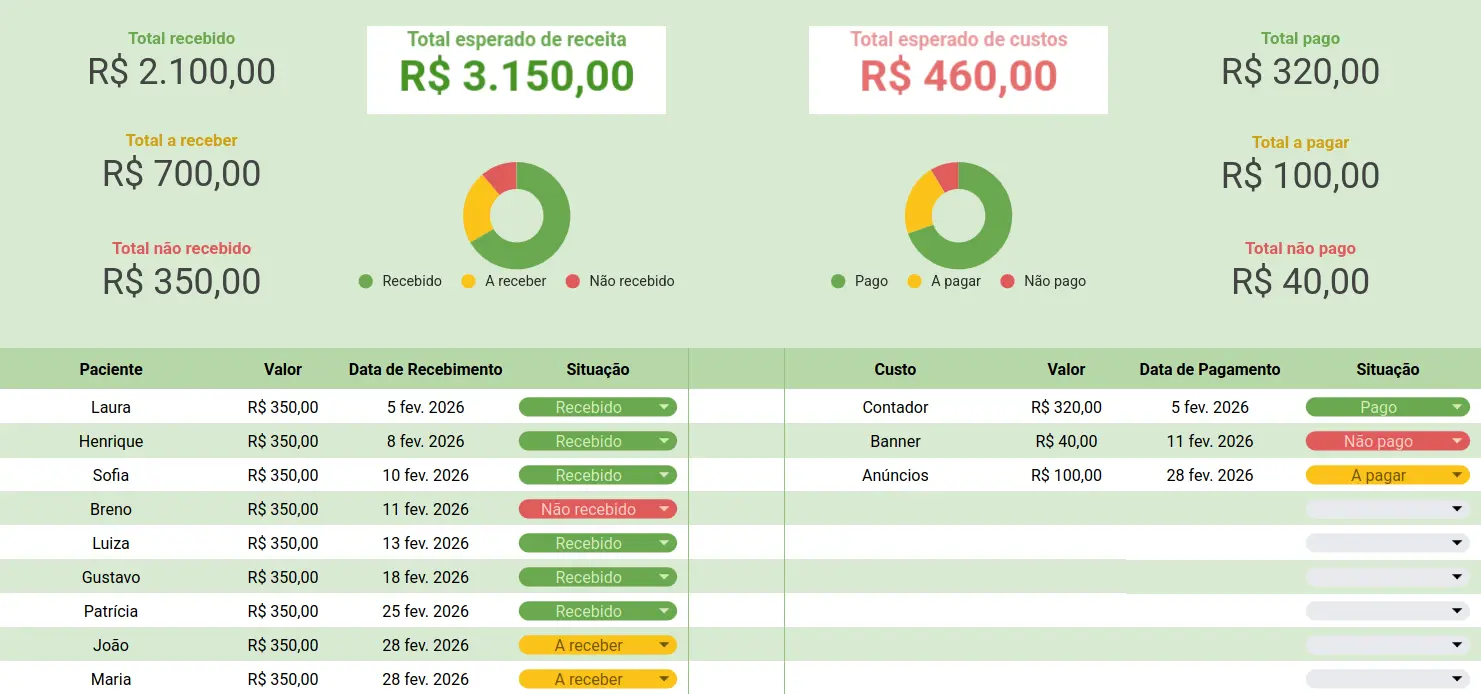Viewport: 1481px width, 694px height.
Task: Select the Data de Pagamento header cell
Action: point(1209,369)
